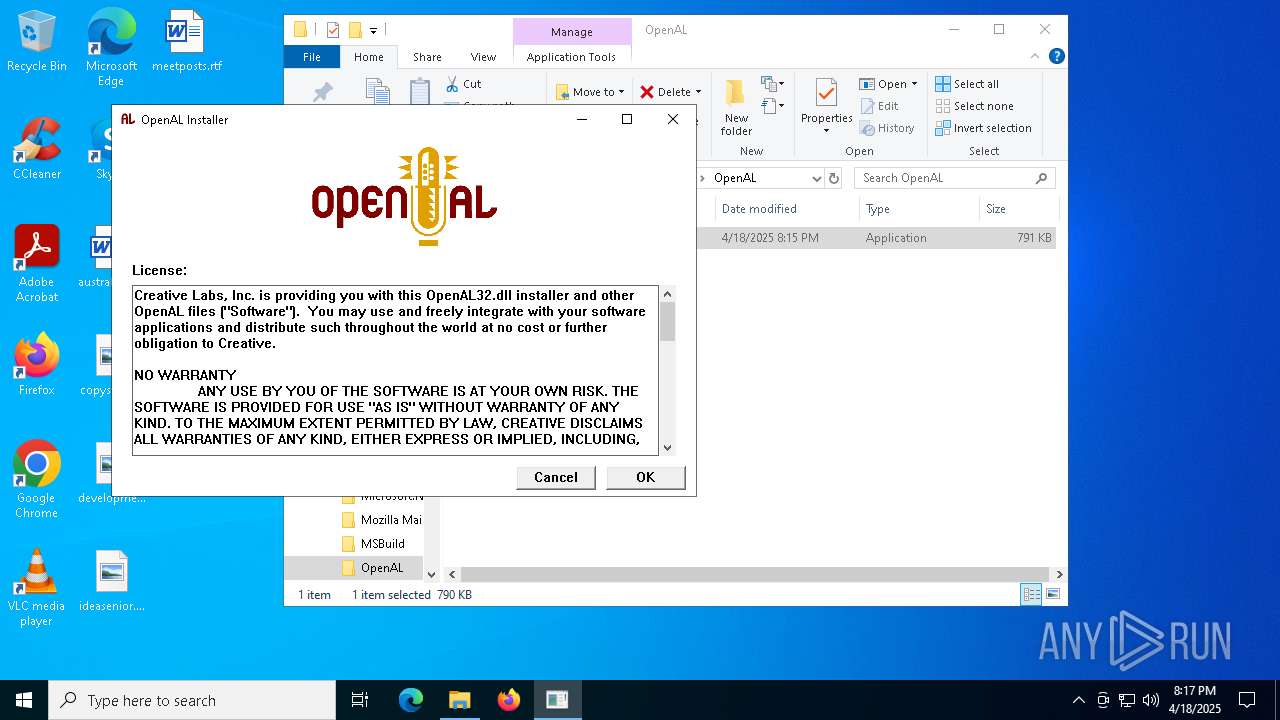This screenshot has width=1280, height=720.
Task: Click the Windows Start button
Action: [x=24, y=700]
